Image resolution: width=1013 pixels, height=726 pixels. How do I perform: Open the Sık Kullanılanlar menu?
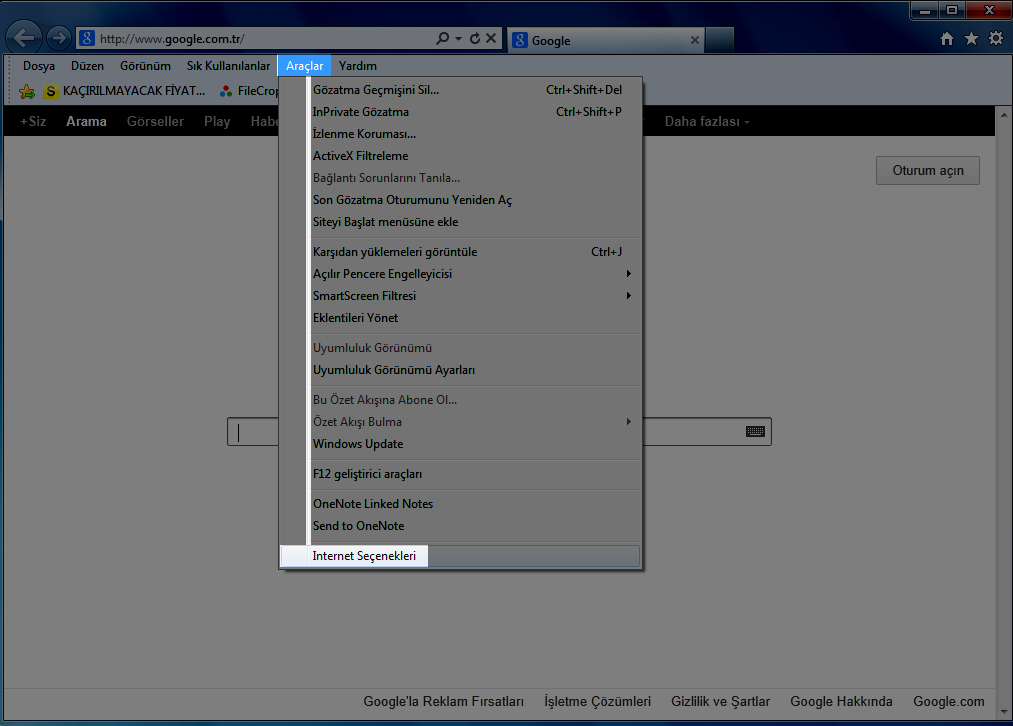pos(229,66)
